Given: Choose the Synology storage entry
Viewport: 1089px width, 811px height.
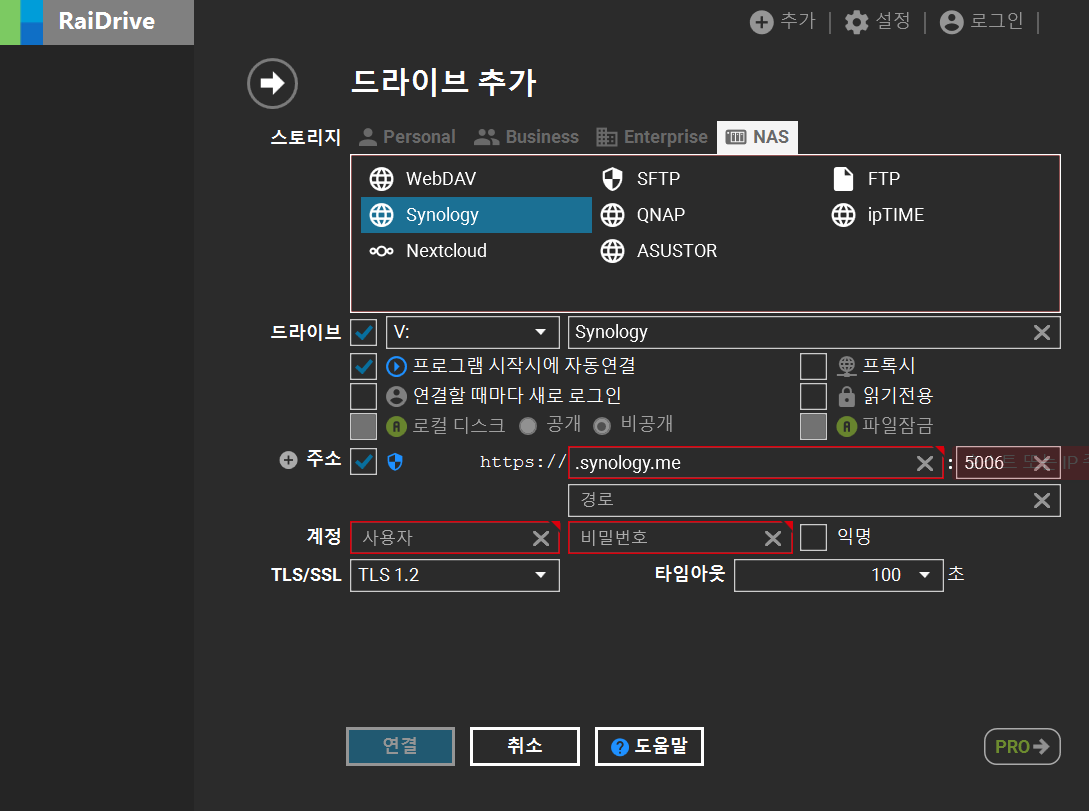Looking at the screenshot, I should [x=476, y=215].
